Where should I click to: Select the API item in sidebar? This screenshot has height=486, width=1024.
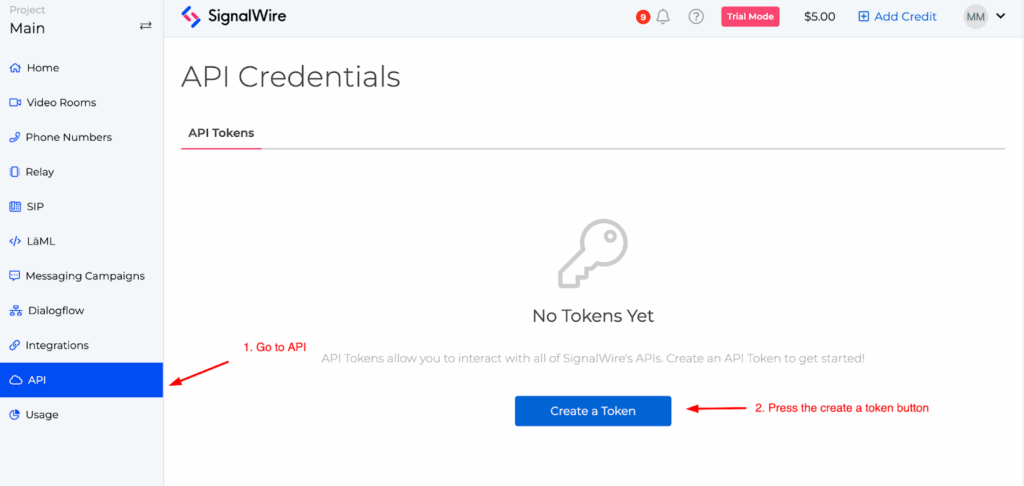click(37, 380)
